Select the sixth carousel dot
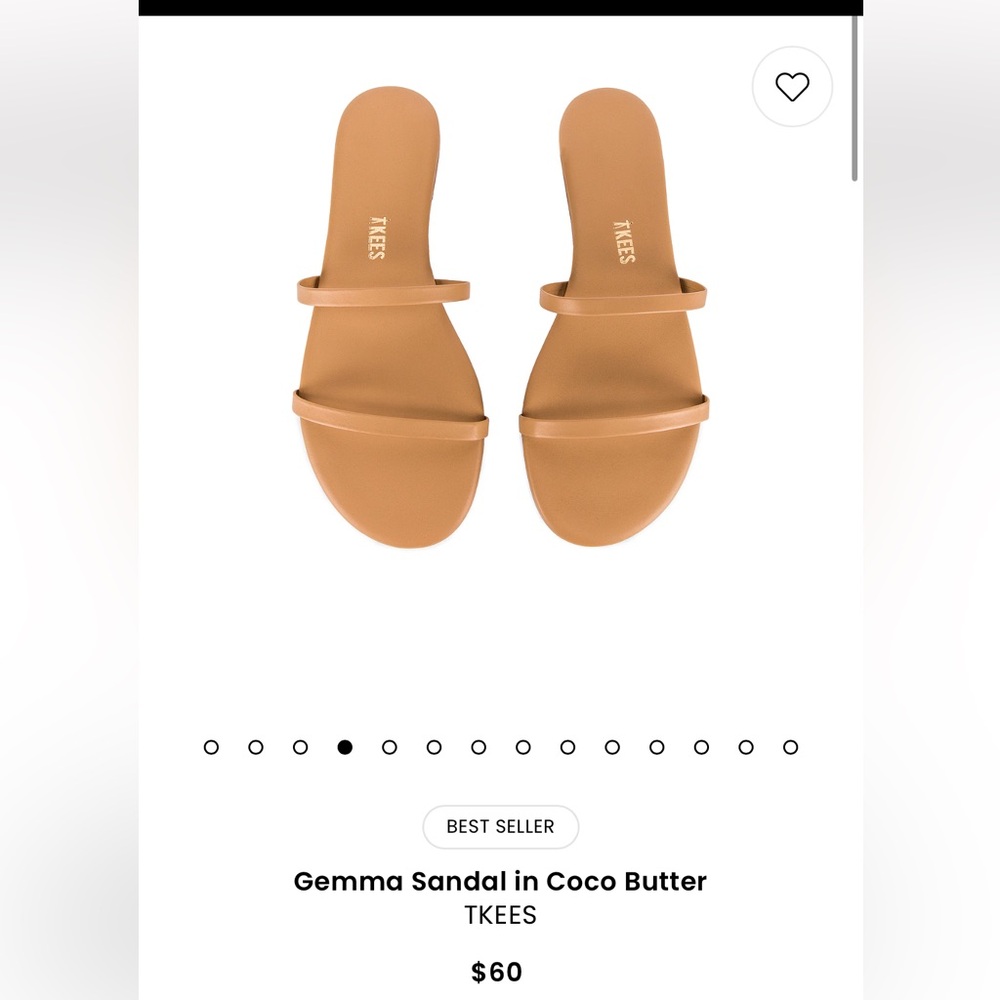This screenshot has width=1000, height=1000. point(433,747)
